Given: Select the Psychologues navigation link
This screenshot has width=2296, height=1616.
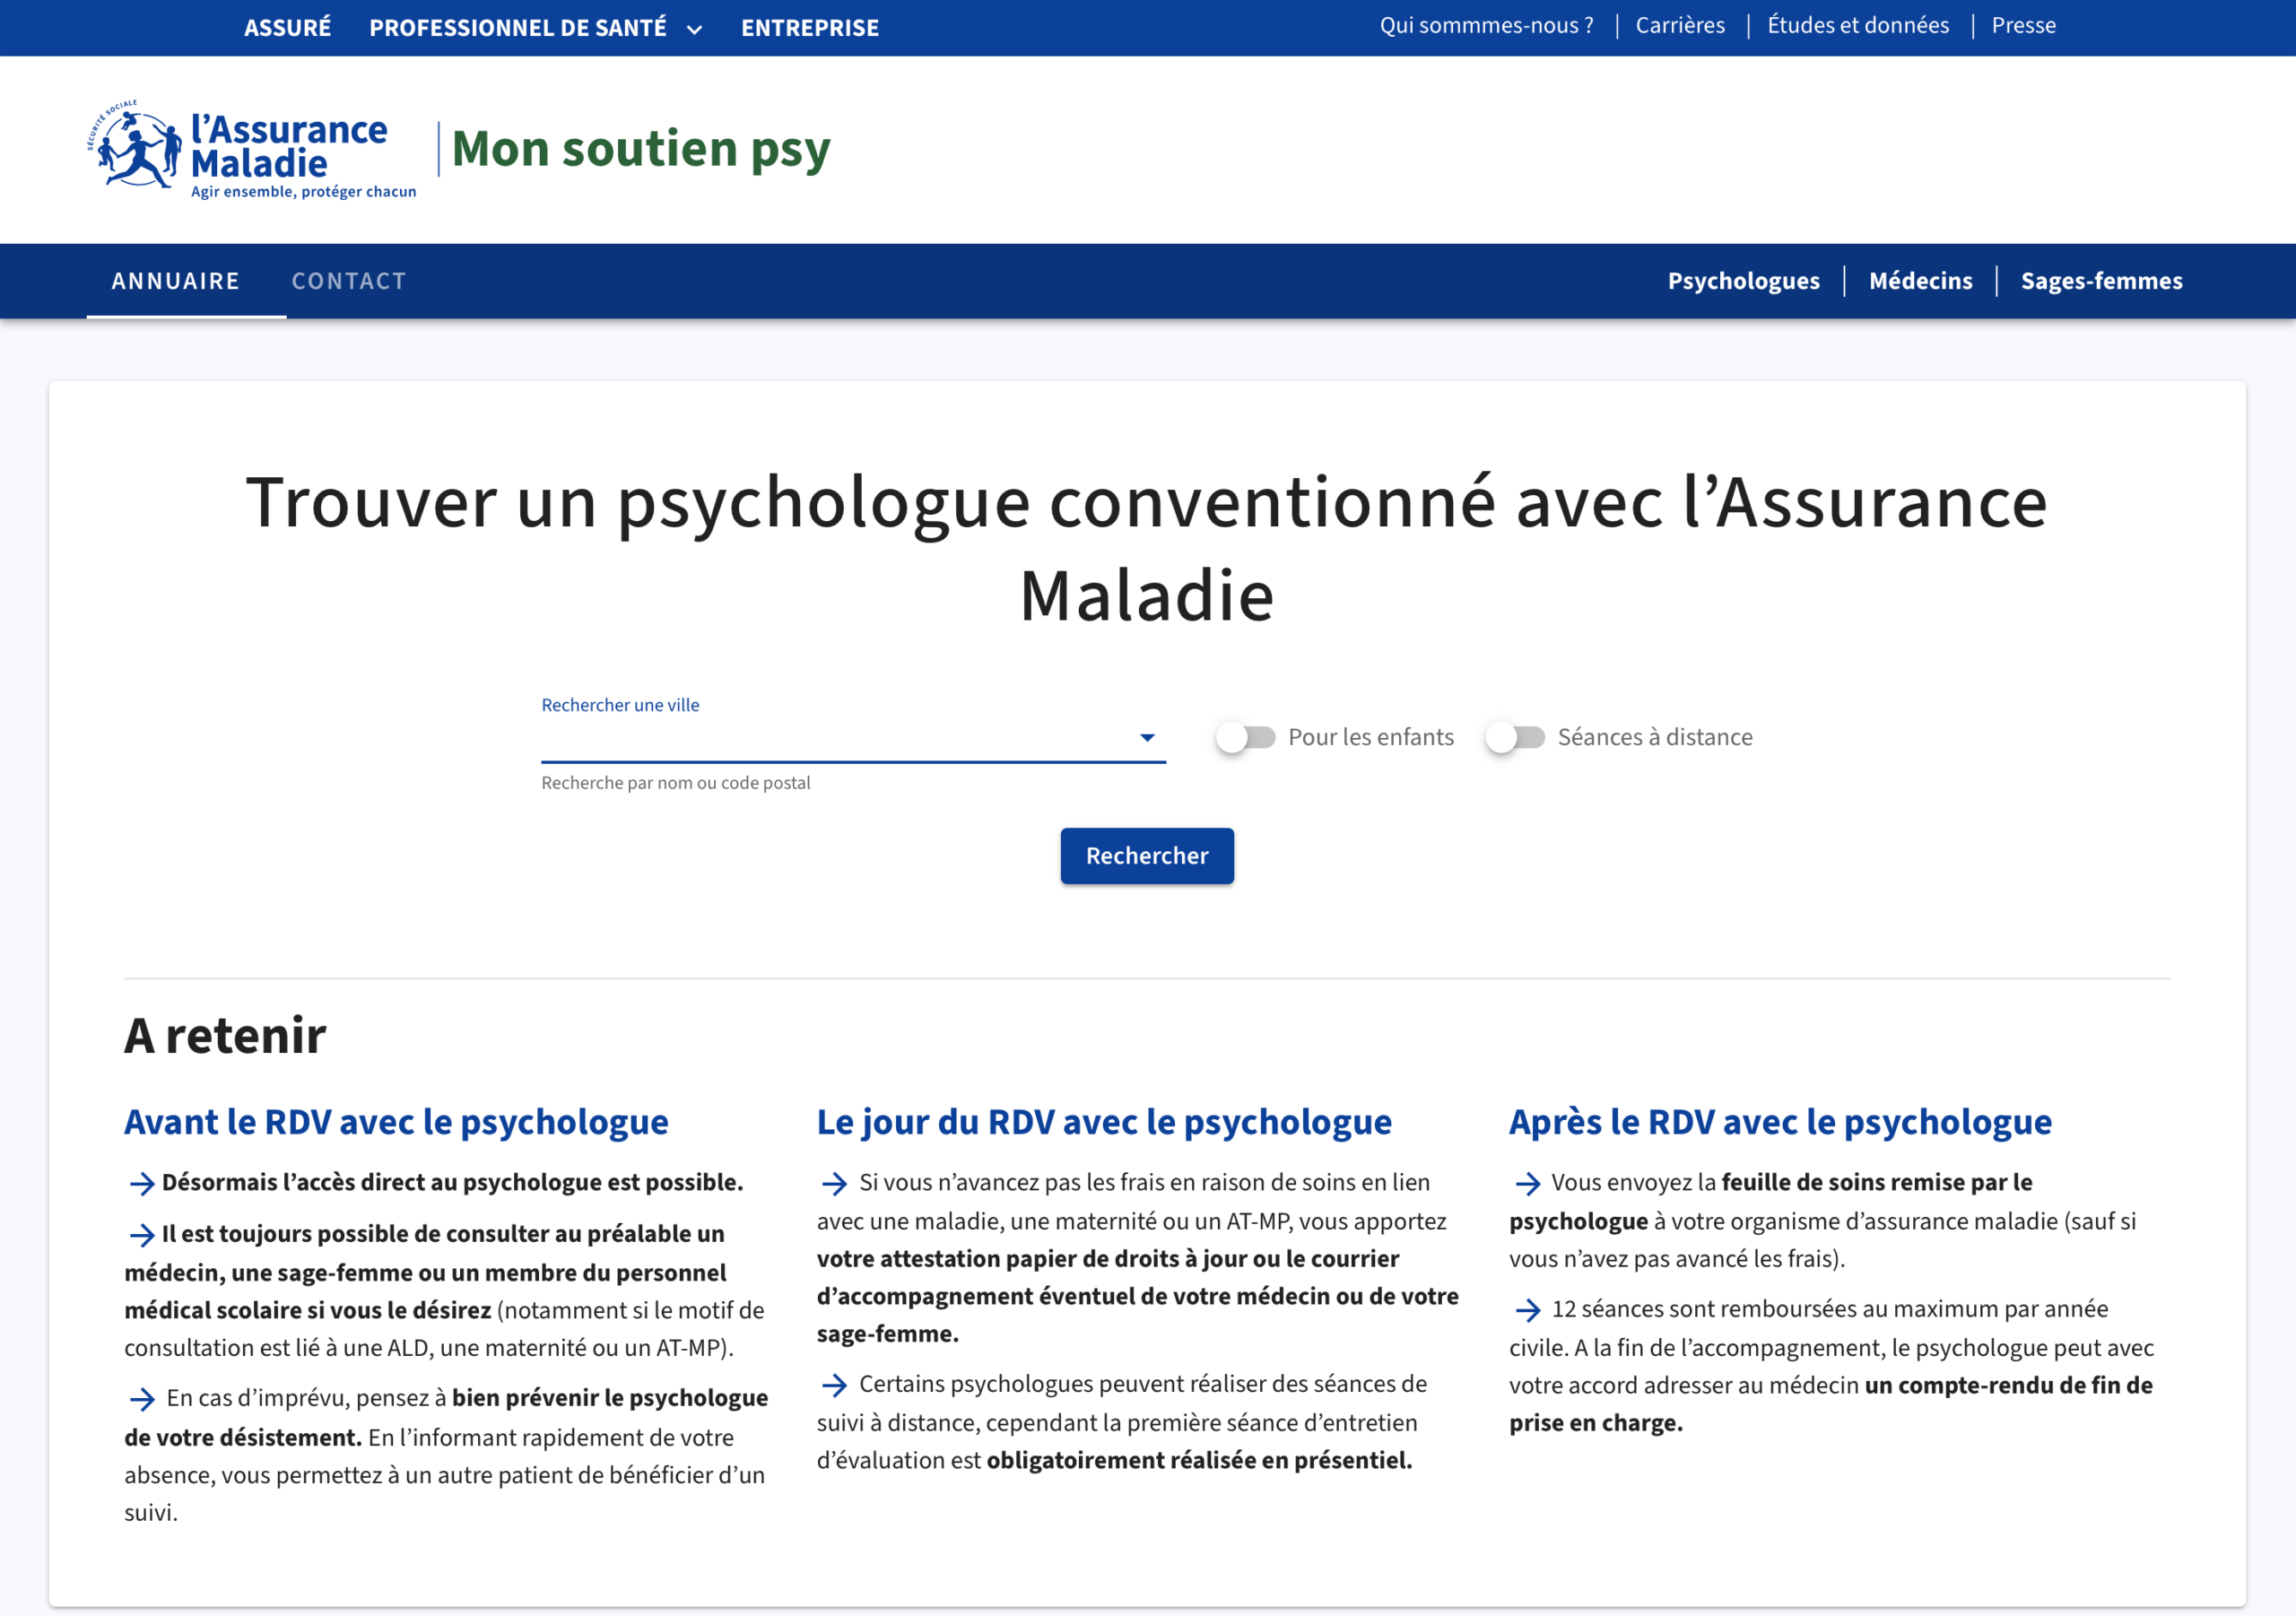Looking at the screenshot, I should (1743, 281).
